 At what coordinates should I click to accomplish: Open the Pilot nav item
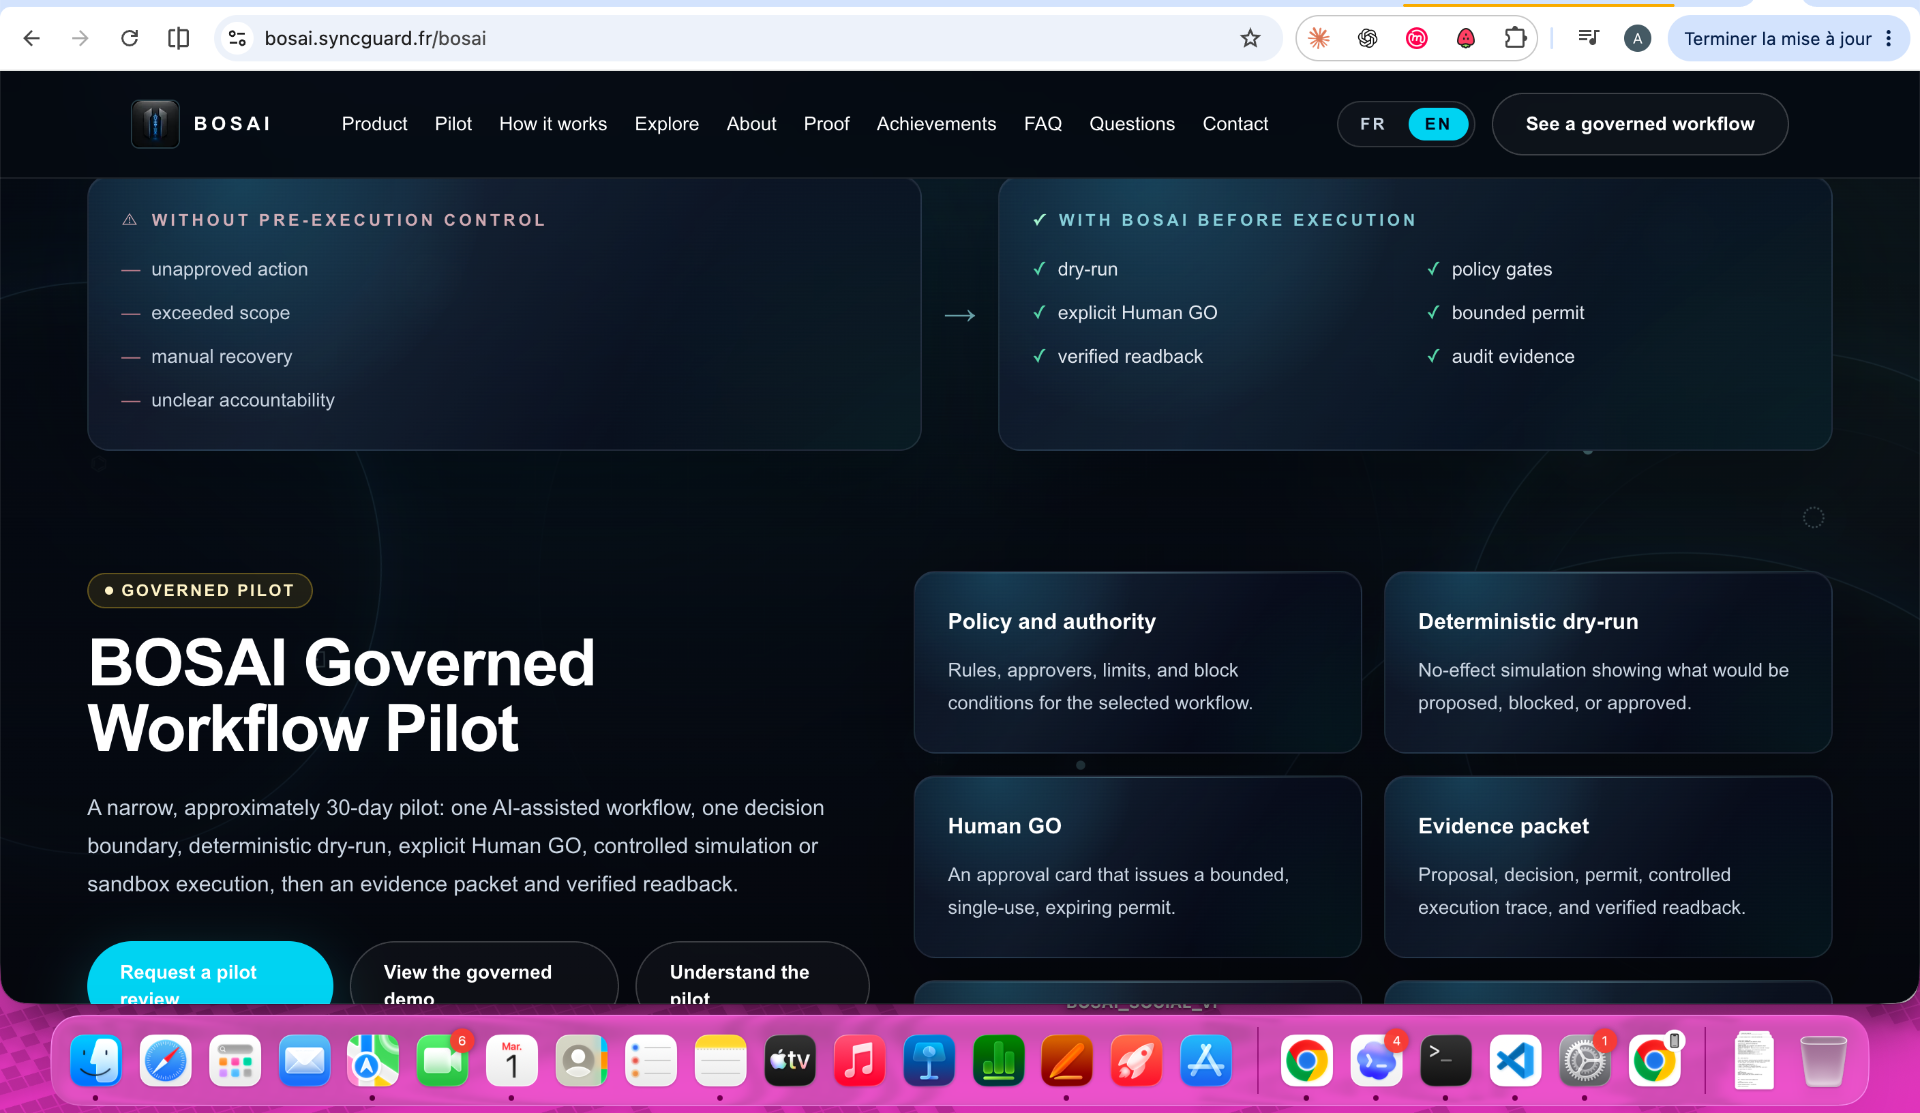[x=453, y=124]
